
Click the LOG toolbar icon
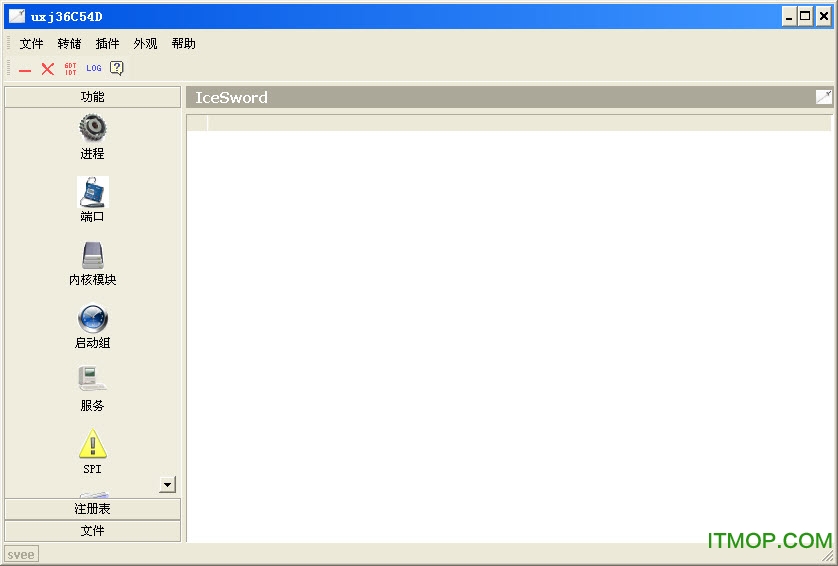click(x=94, y=68)
